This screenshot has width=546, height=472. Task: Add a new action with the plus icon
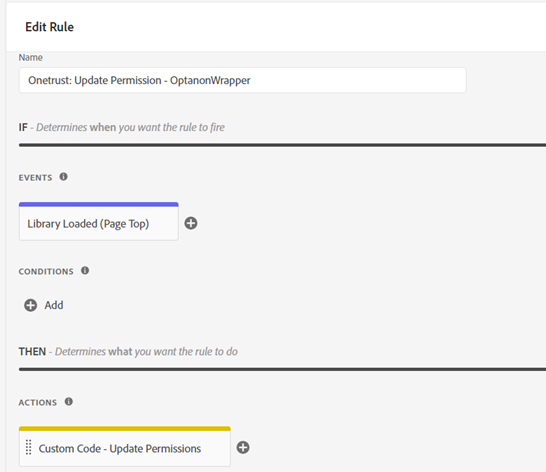(x=243, y=448)
